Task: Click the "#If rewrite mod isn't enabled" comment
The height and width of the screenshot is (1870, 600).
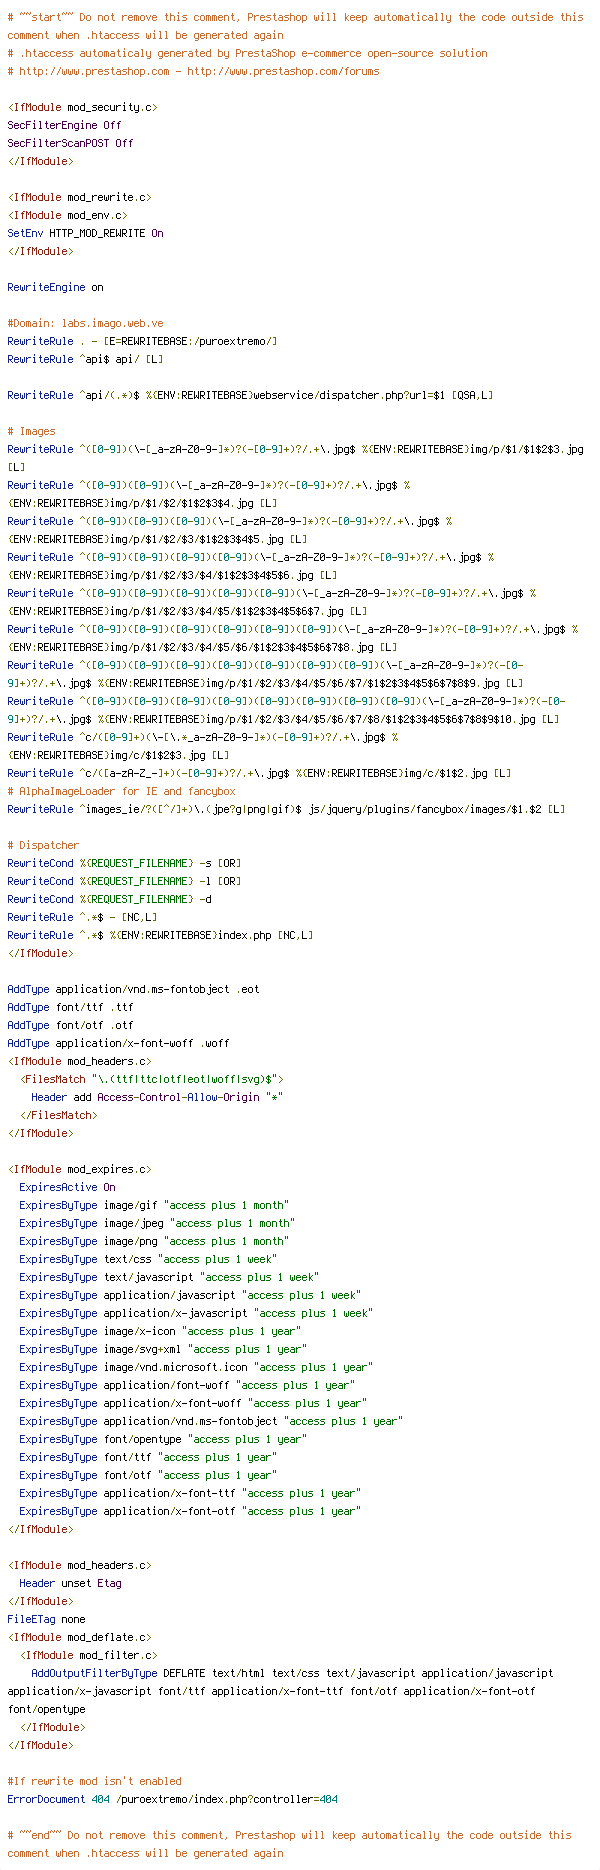Action: 94,1781
